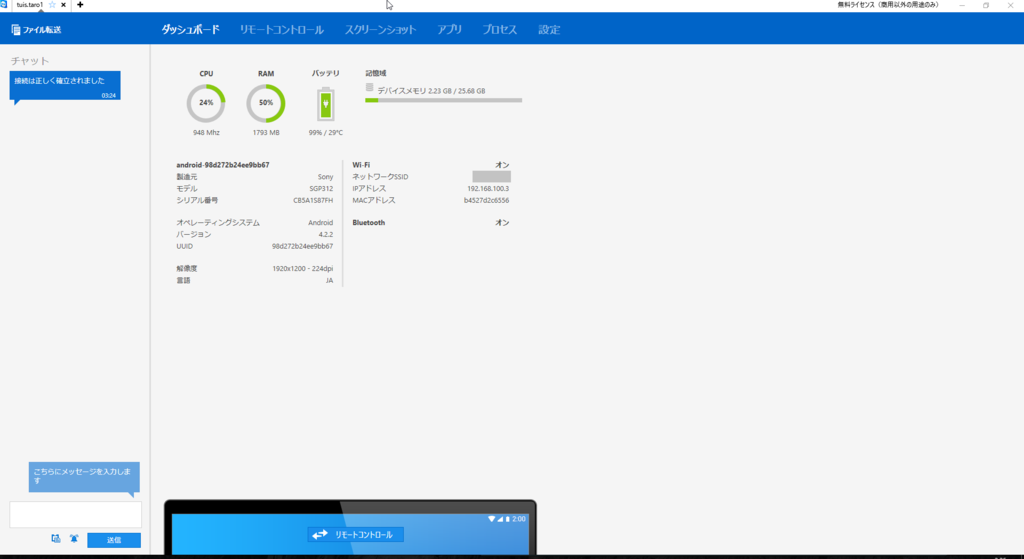The width and height of the screenshot is (1024, 559).
Task: Click the resolution value 1920x1200 - 224dpi
Action: (x=302, y=268)
